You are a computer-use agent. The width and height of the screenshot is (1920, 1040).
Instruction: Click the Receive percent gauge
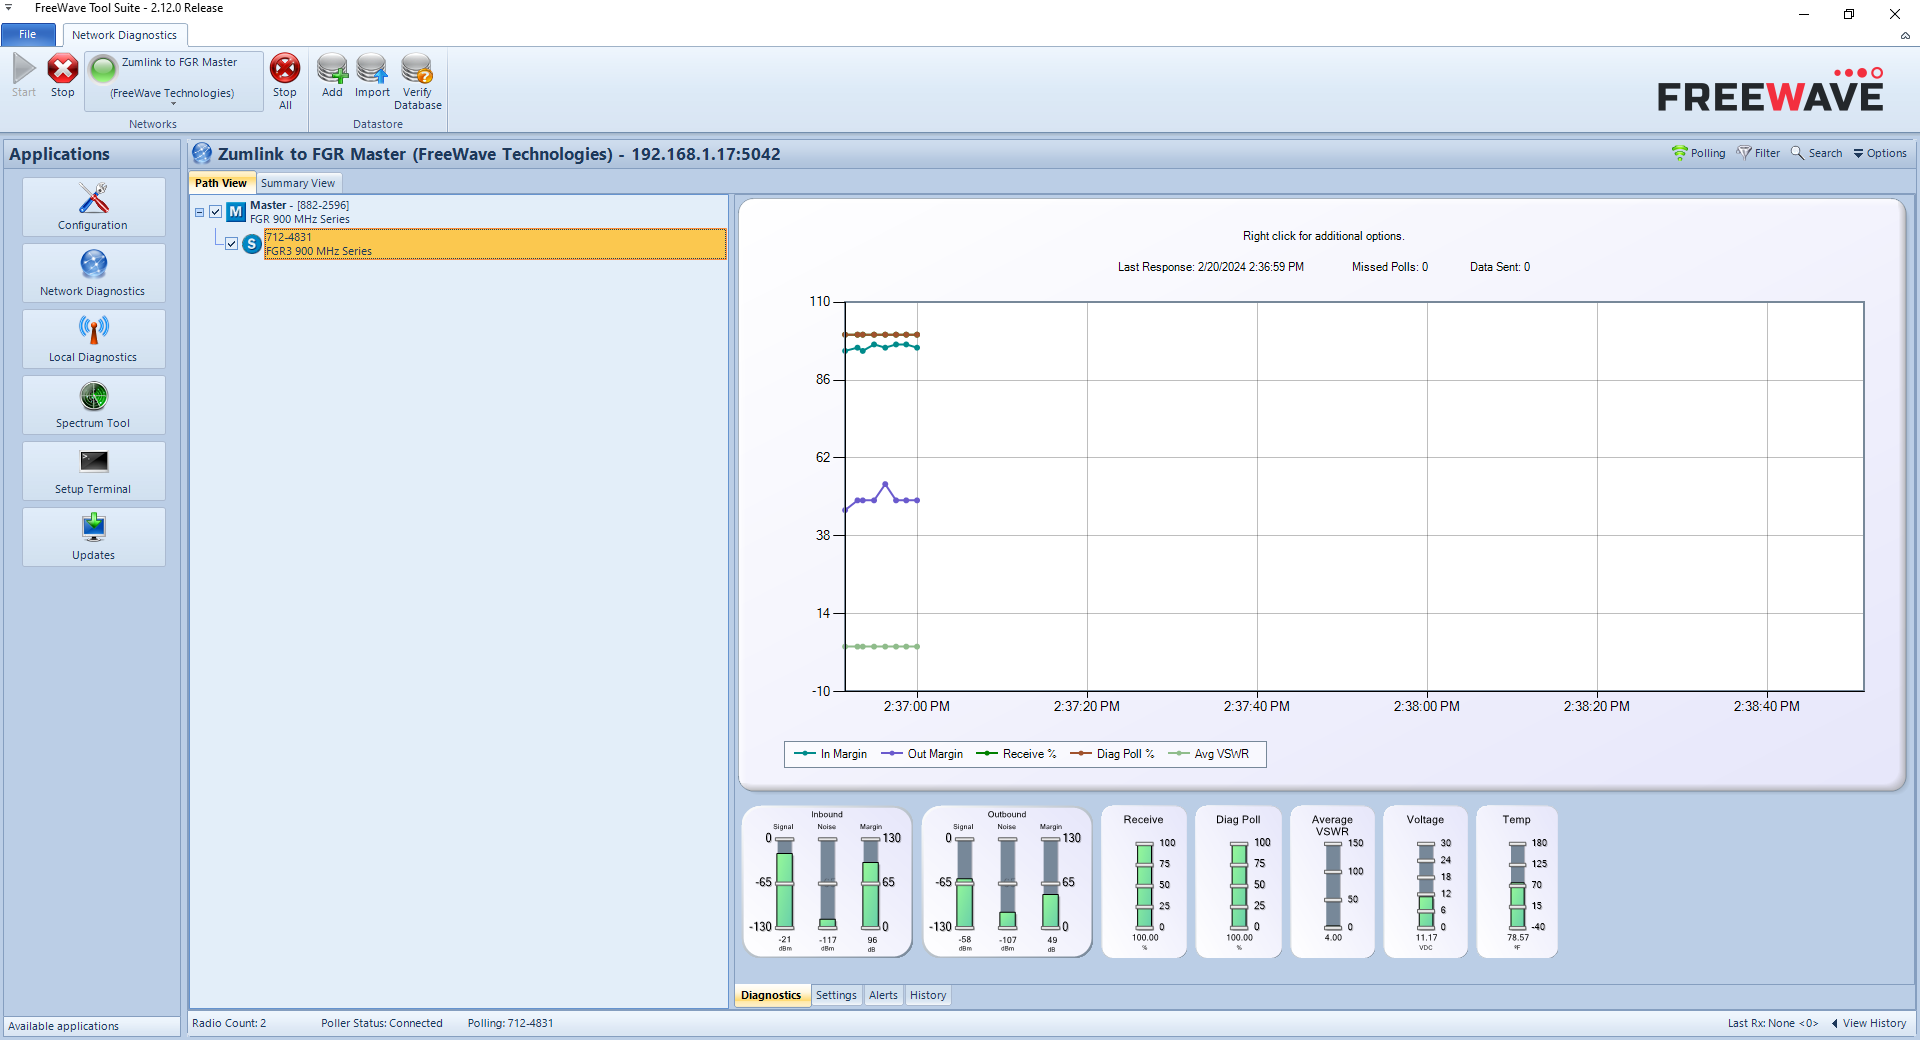[x=1144, y=882]
